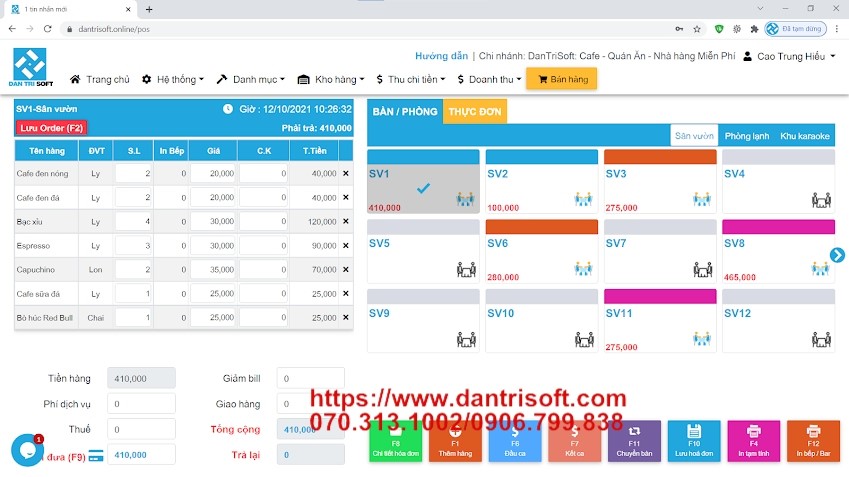Click the Bán hàng button
Viewport: 849px width, 477px height.
pos(561,79)
